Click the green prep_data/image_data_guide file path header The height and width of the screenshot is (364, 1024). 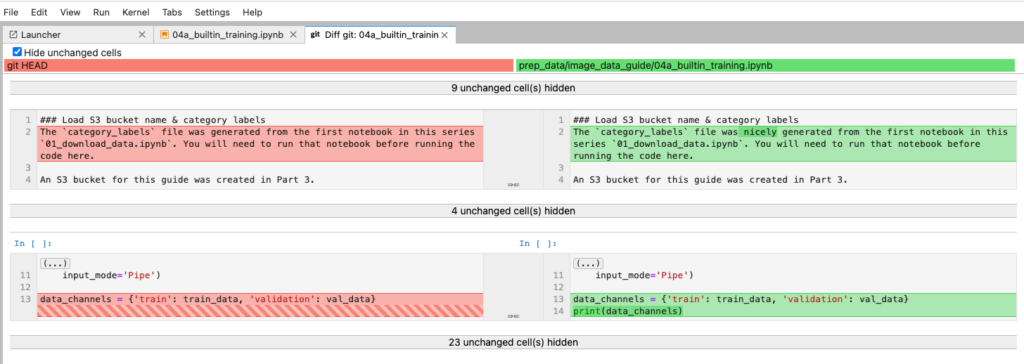coord(765,65)
